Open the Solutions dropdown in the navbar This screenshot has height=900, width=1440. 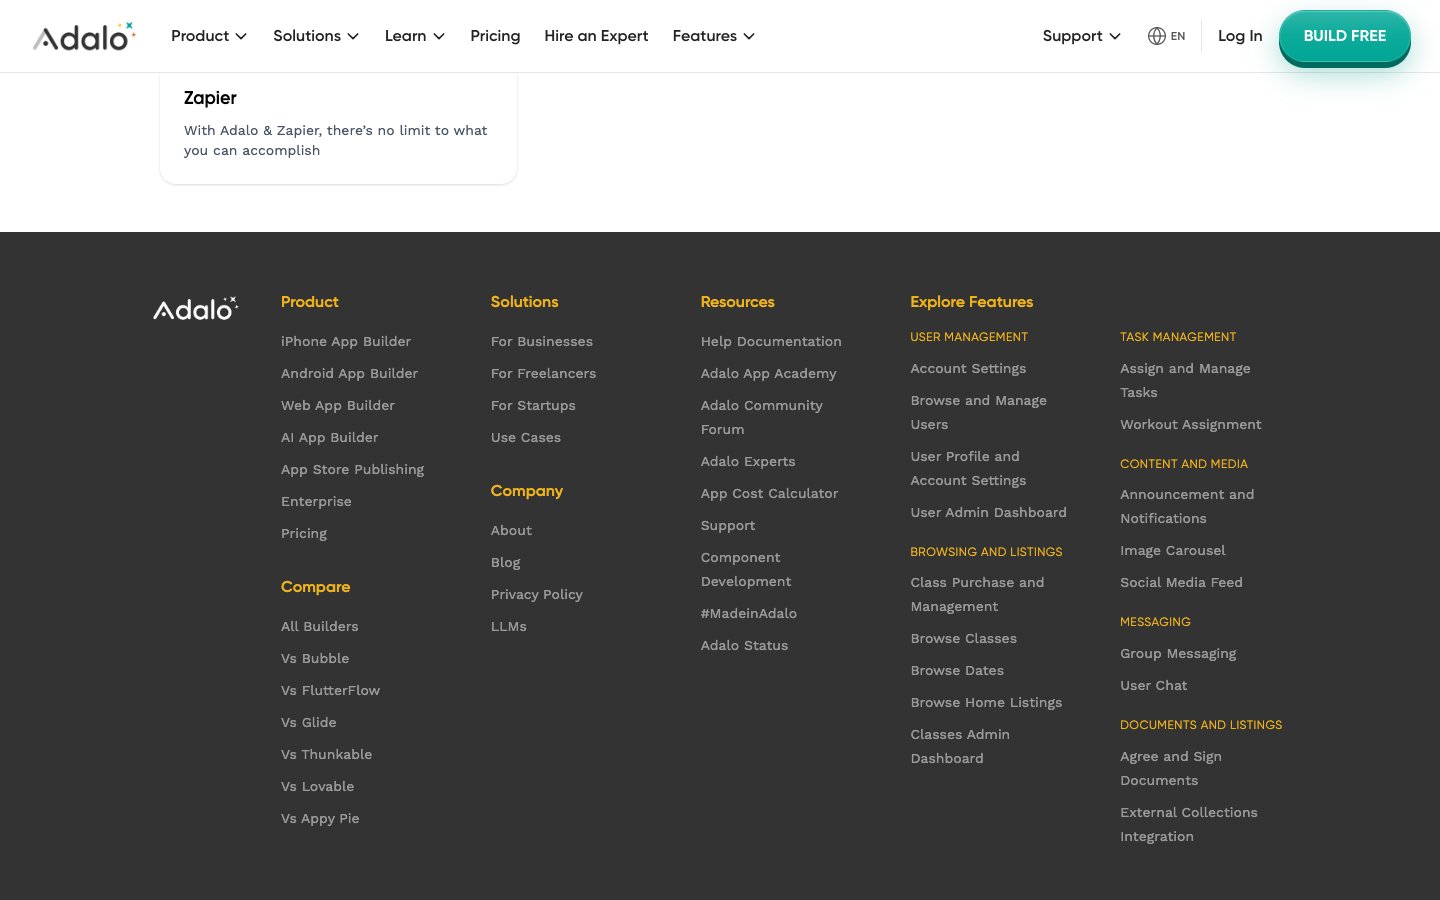[315, 36]
